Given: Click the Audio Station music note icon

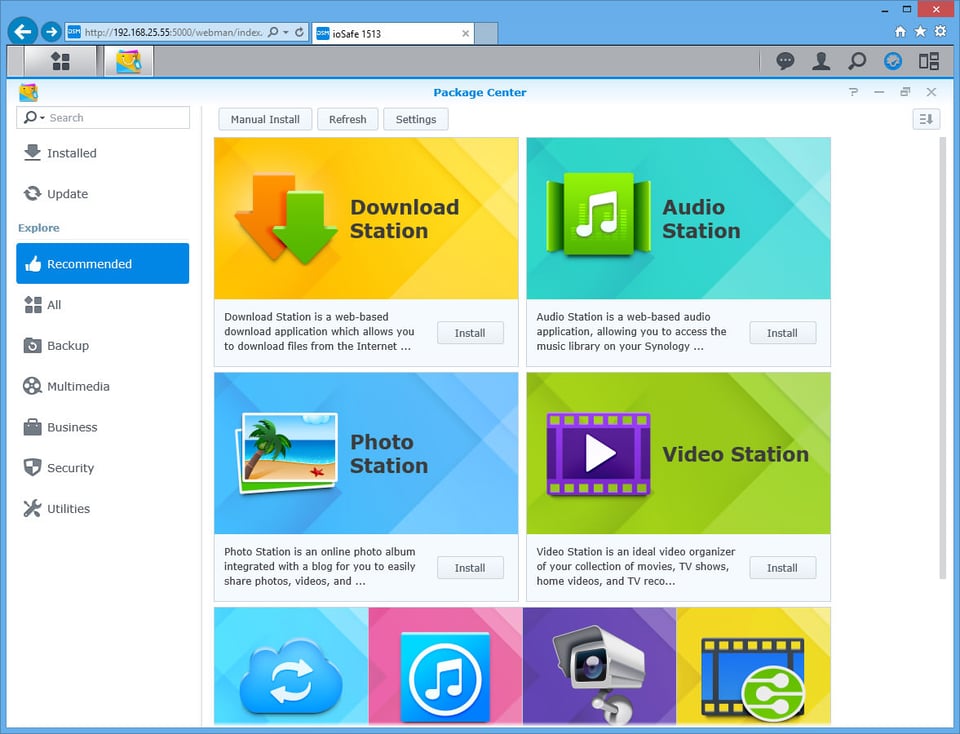Looking at the screenshot, I should [598, 214].
